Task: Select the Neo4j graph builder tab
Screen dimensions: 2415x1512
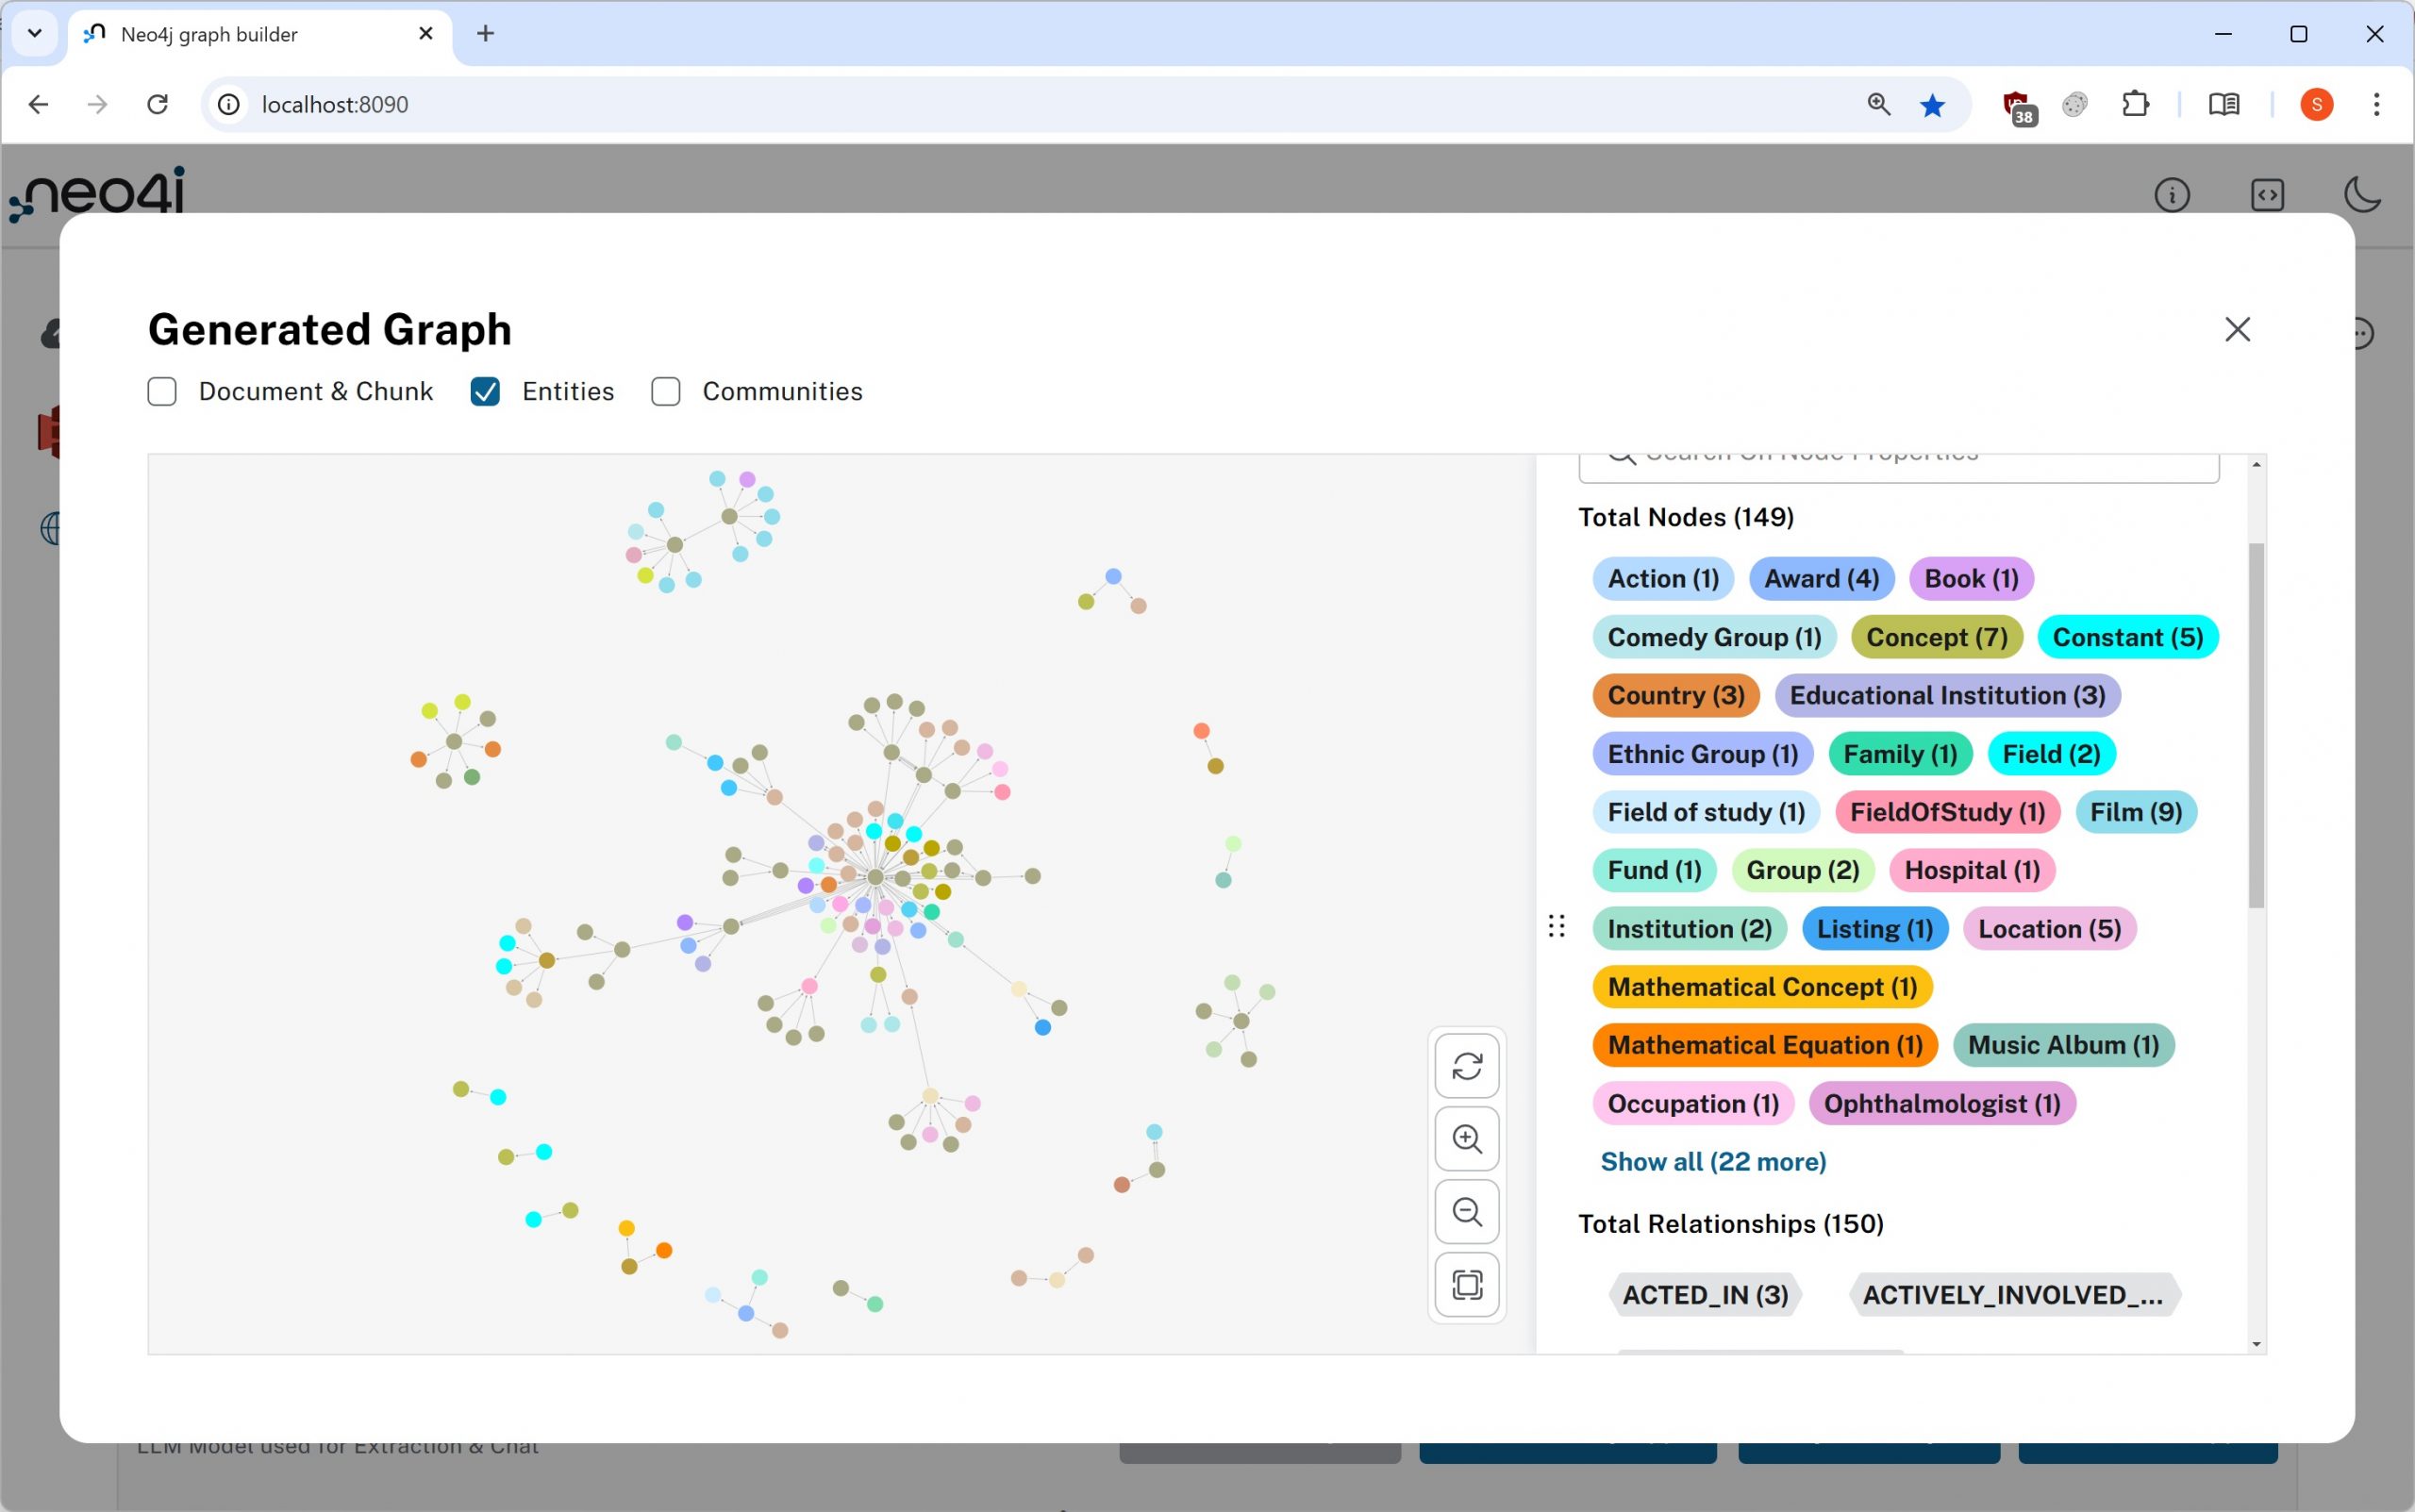Action: (x=209, y=34)
